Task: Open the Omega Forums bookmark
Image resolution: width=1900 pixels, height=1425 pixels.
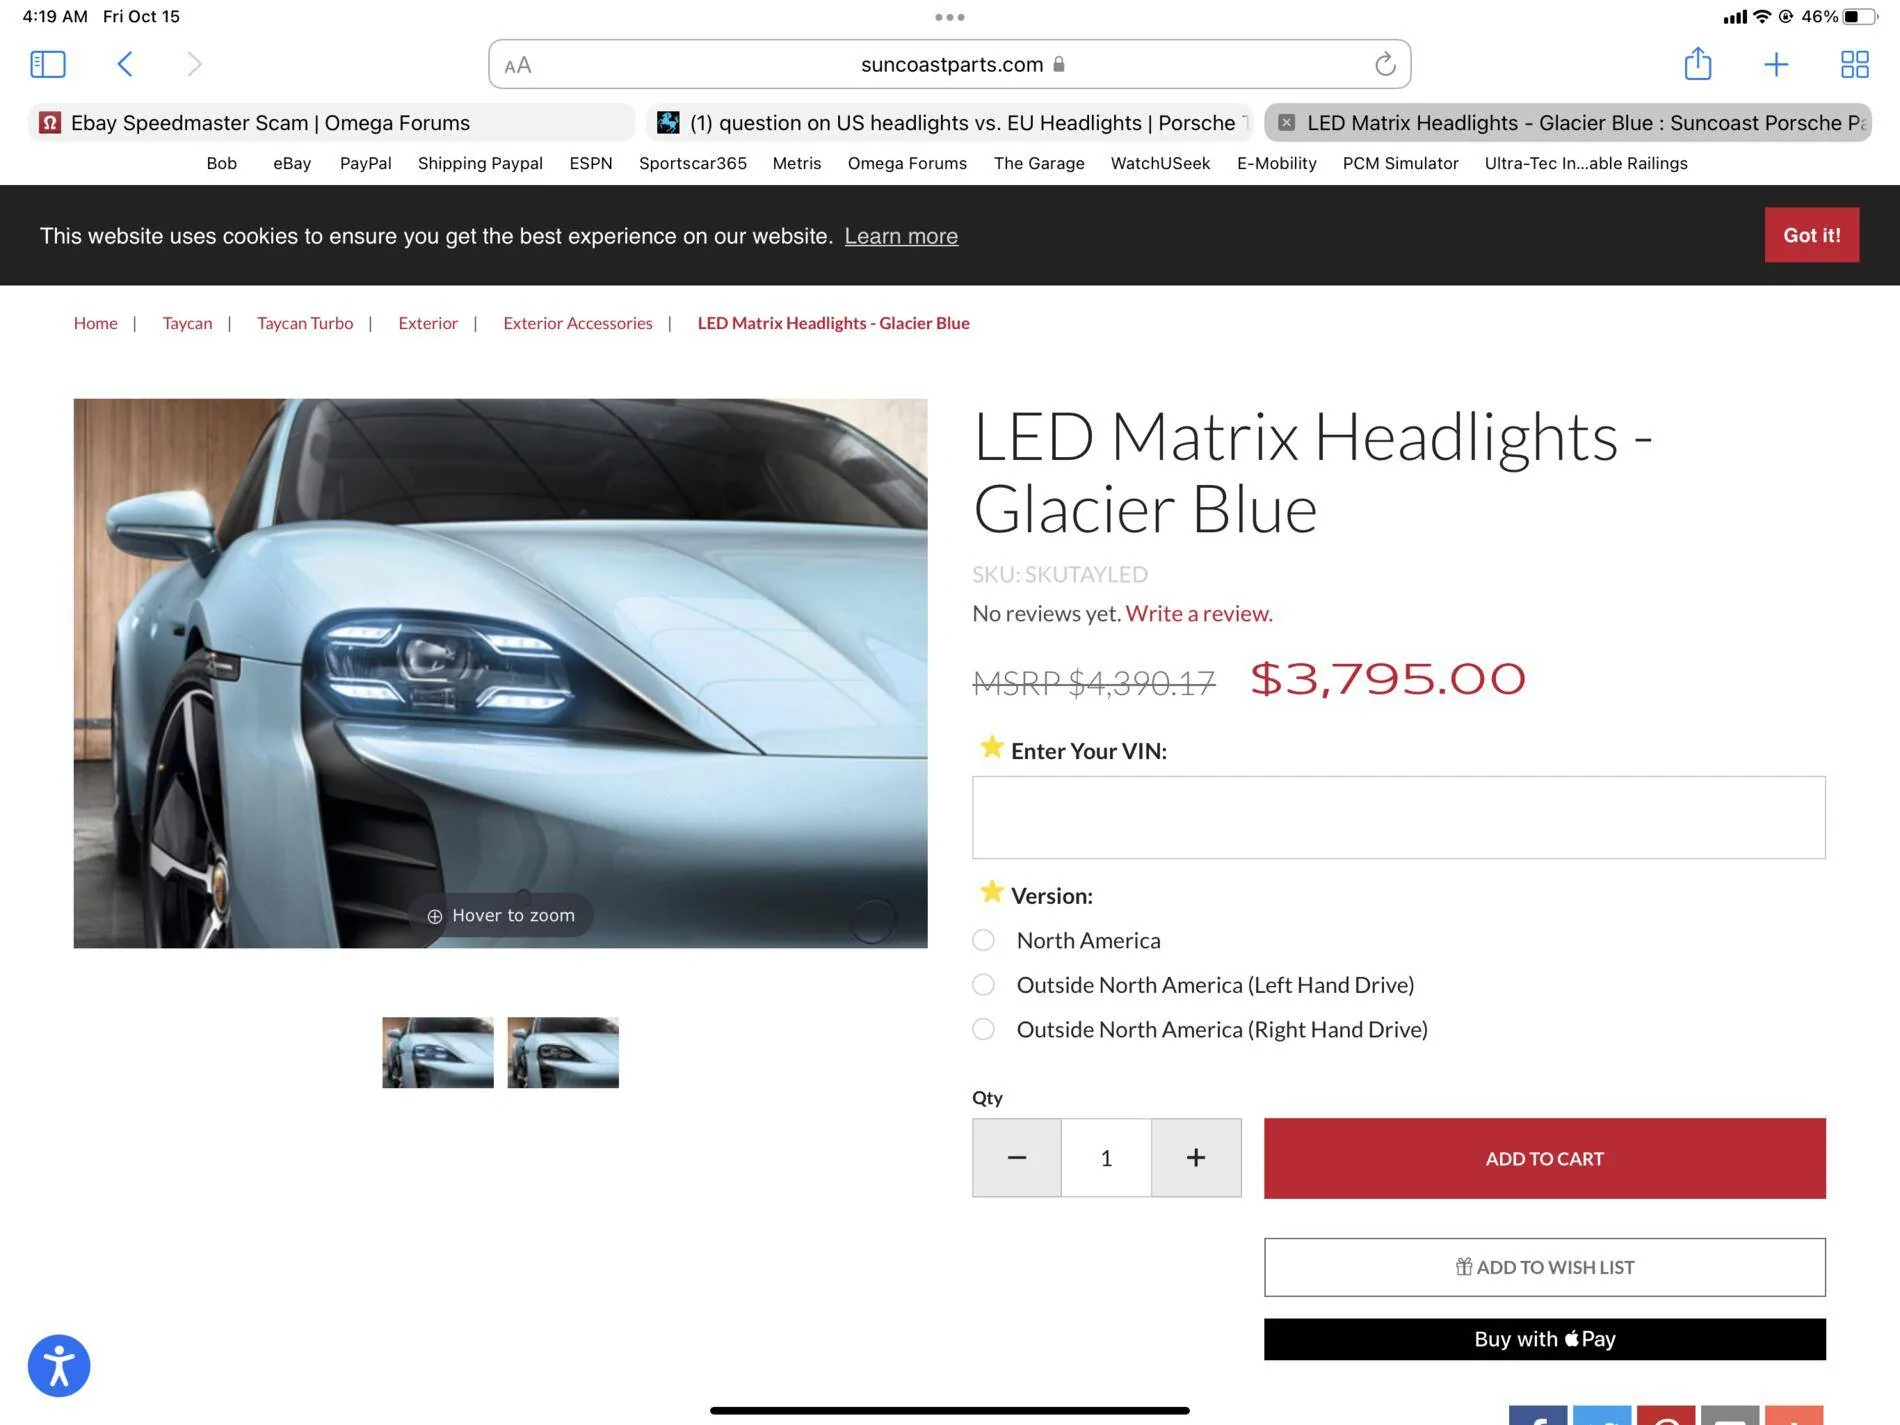Action: tap(907, 164)
